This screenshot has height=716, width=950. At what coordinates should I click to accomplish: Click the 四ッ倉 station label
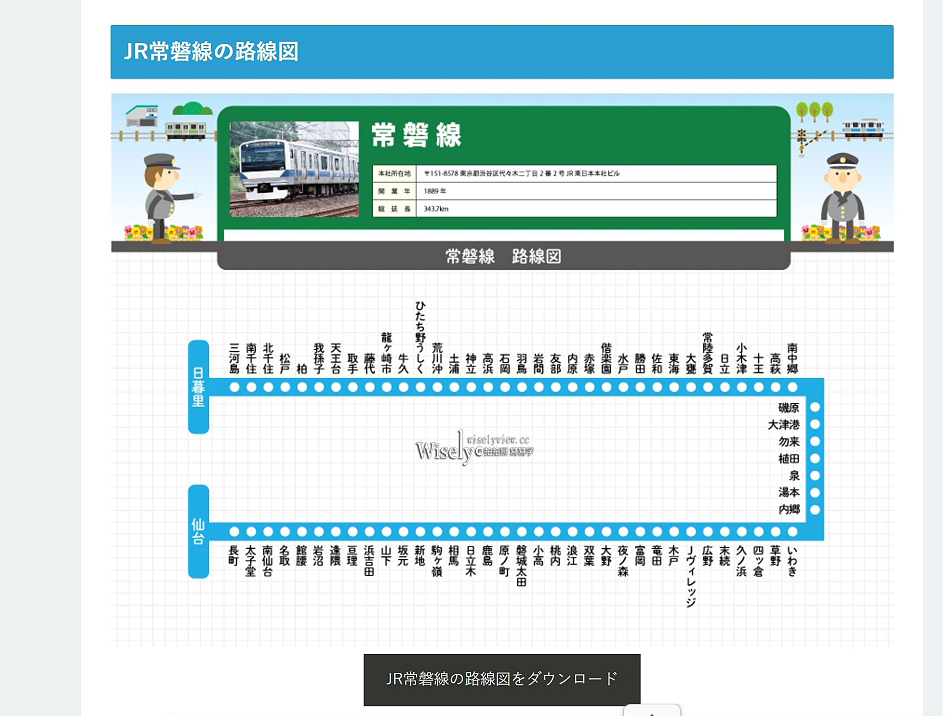coord(759,561)
